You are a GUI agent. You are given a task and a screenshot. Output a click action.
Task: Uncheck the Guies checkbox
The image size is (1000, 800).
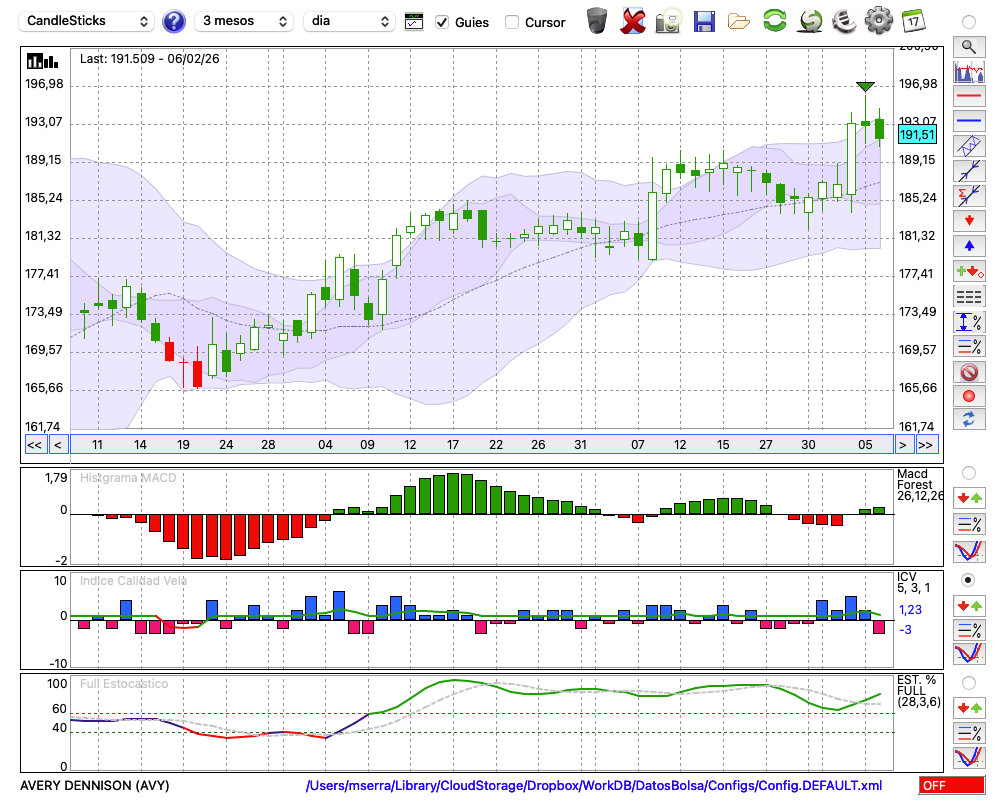click(x=442, y=22)
